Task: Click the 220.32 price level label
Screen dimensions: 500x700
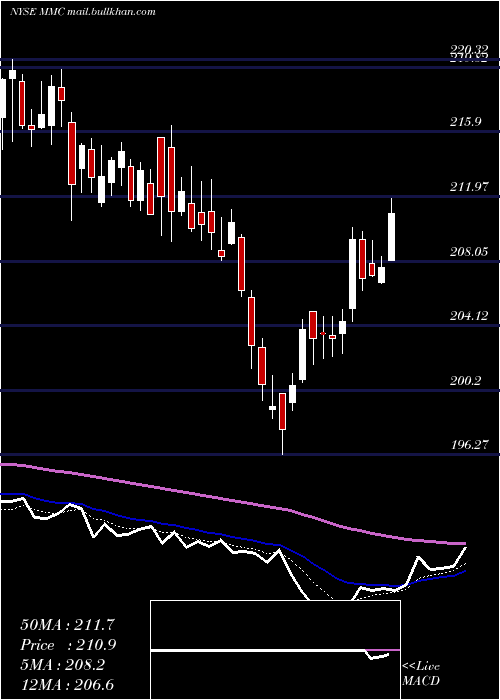Action: click(468, 50)
